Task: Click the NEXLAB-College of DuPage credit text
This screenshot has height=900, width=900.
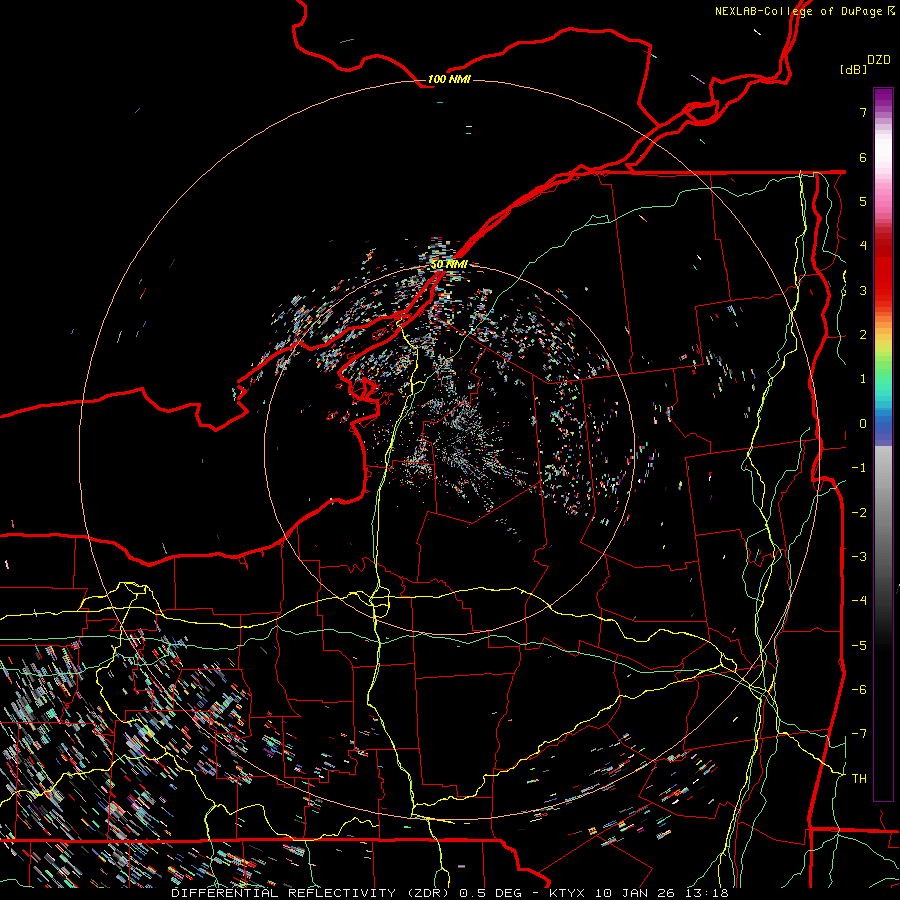Action: tap(800, 11)
